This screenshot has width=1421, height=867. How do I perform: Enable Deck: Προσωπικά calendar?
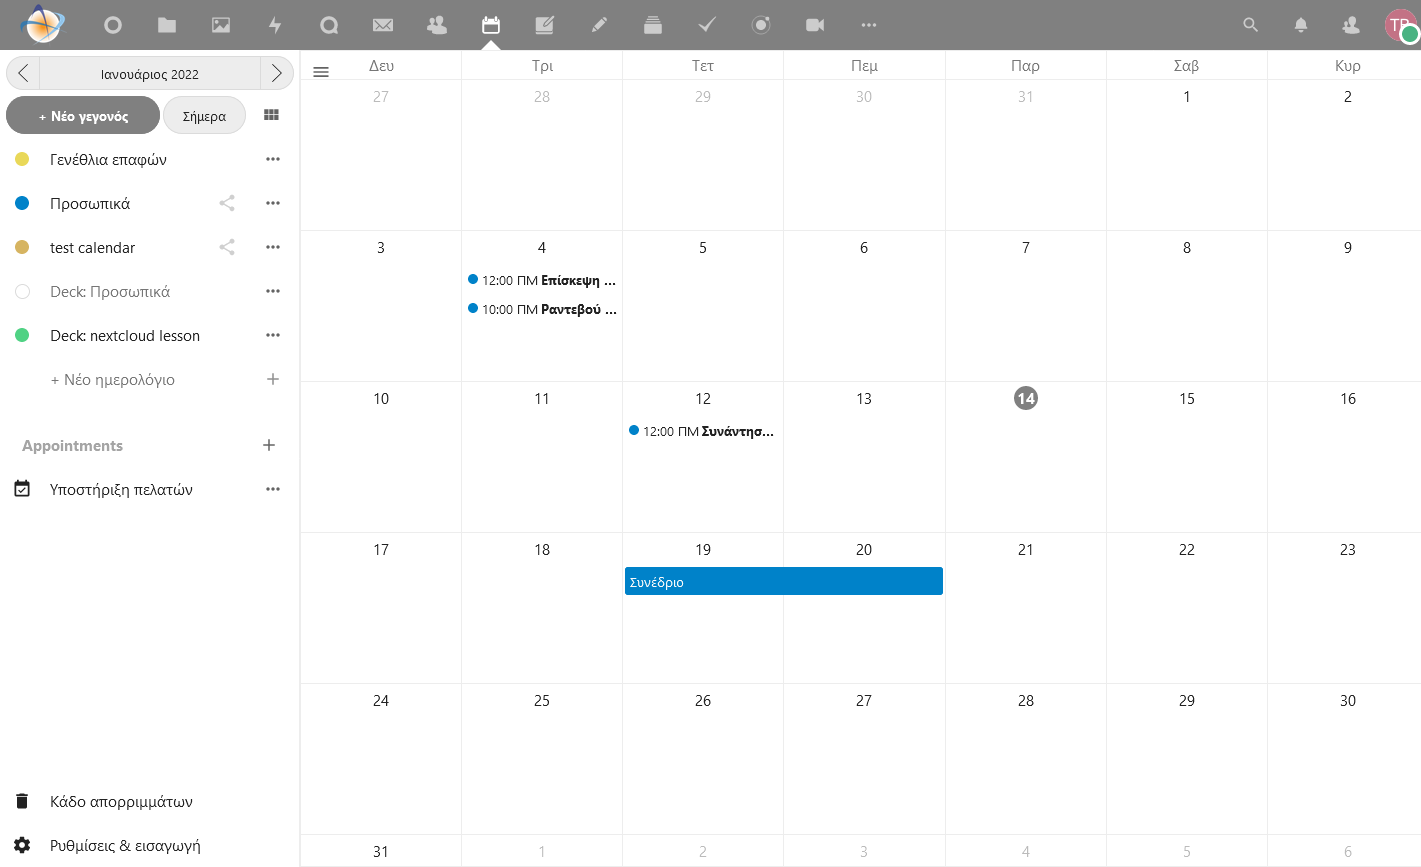(22, 291)
